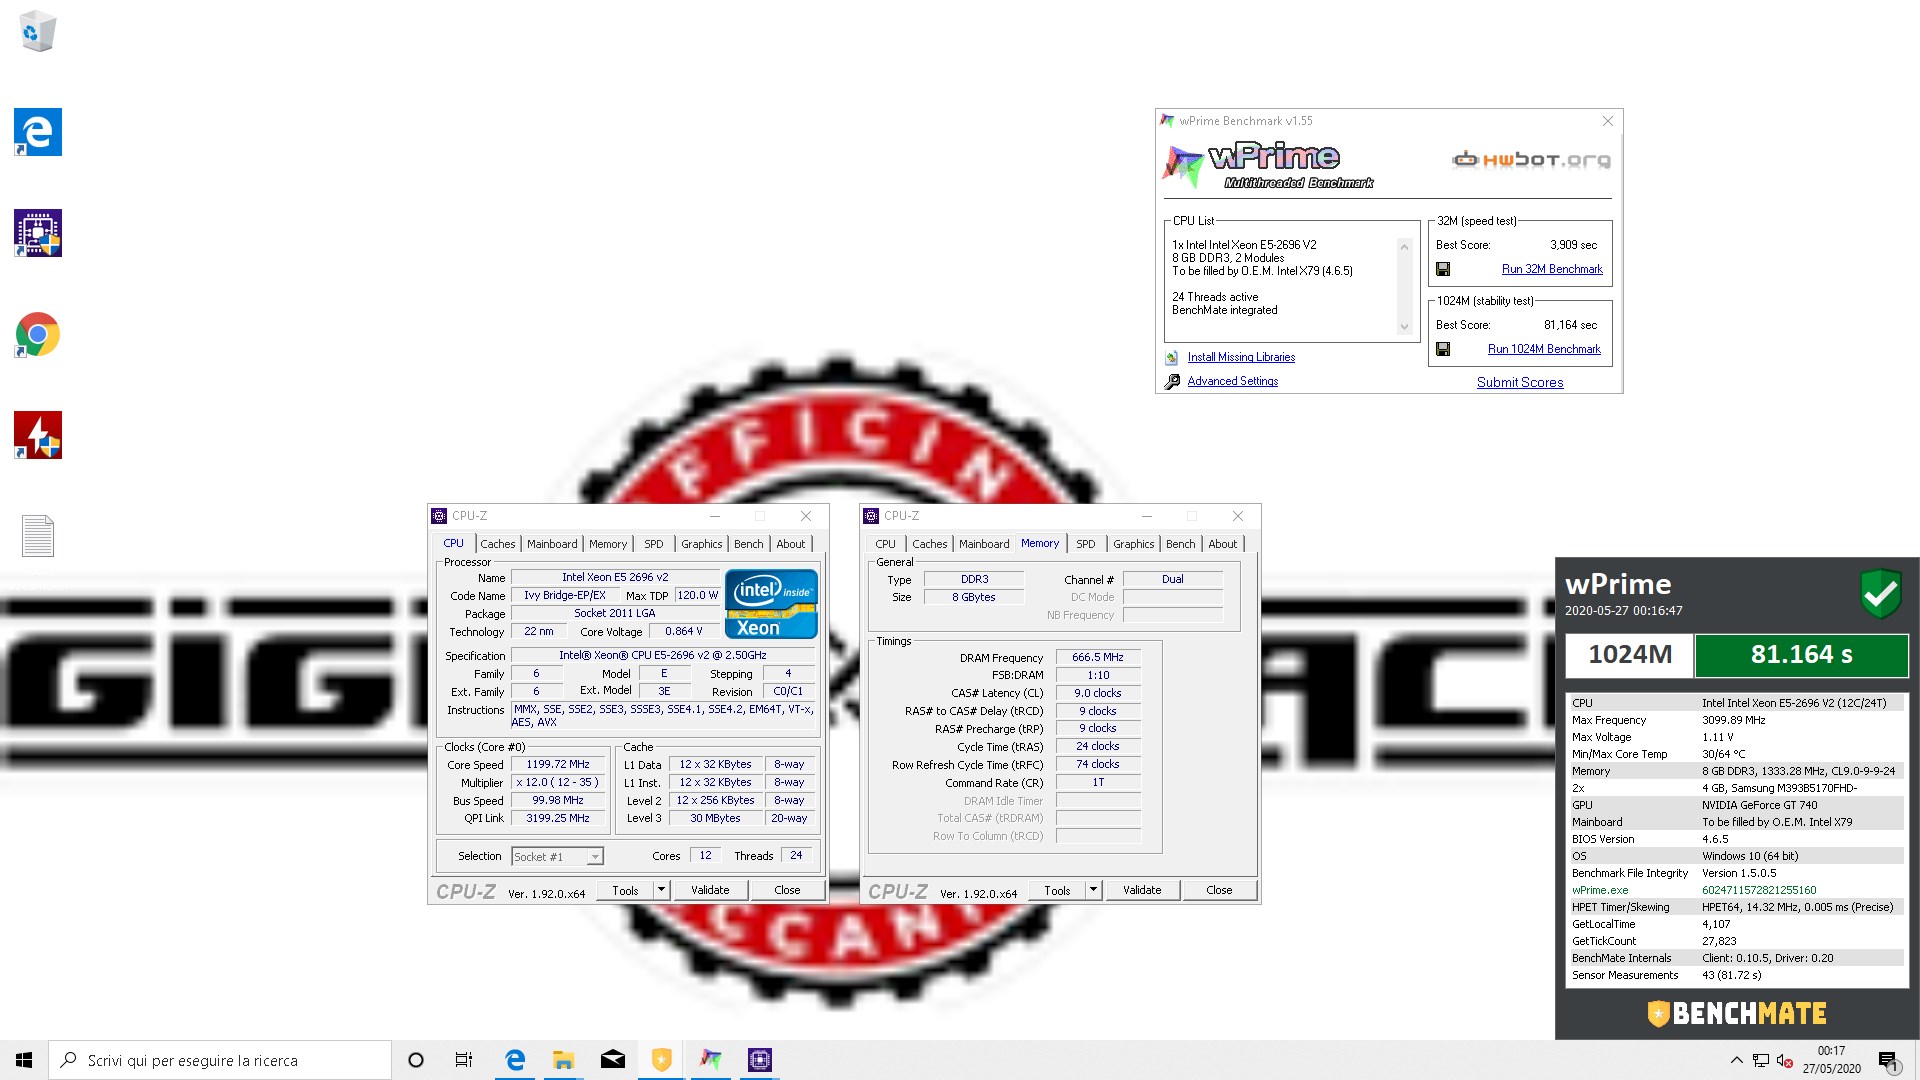Open the text document on desktop

tap(38, 536)
